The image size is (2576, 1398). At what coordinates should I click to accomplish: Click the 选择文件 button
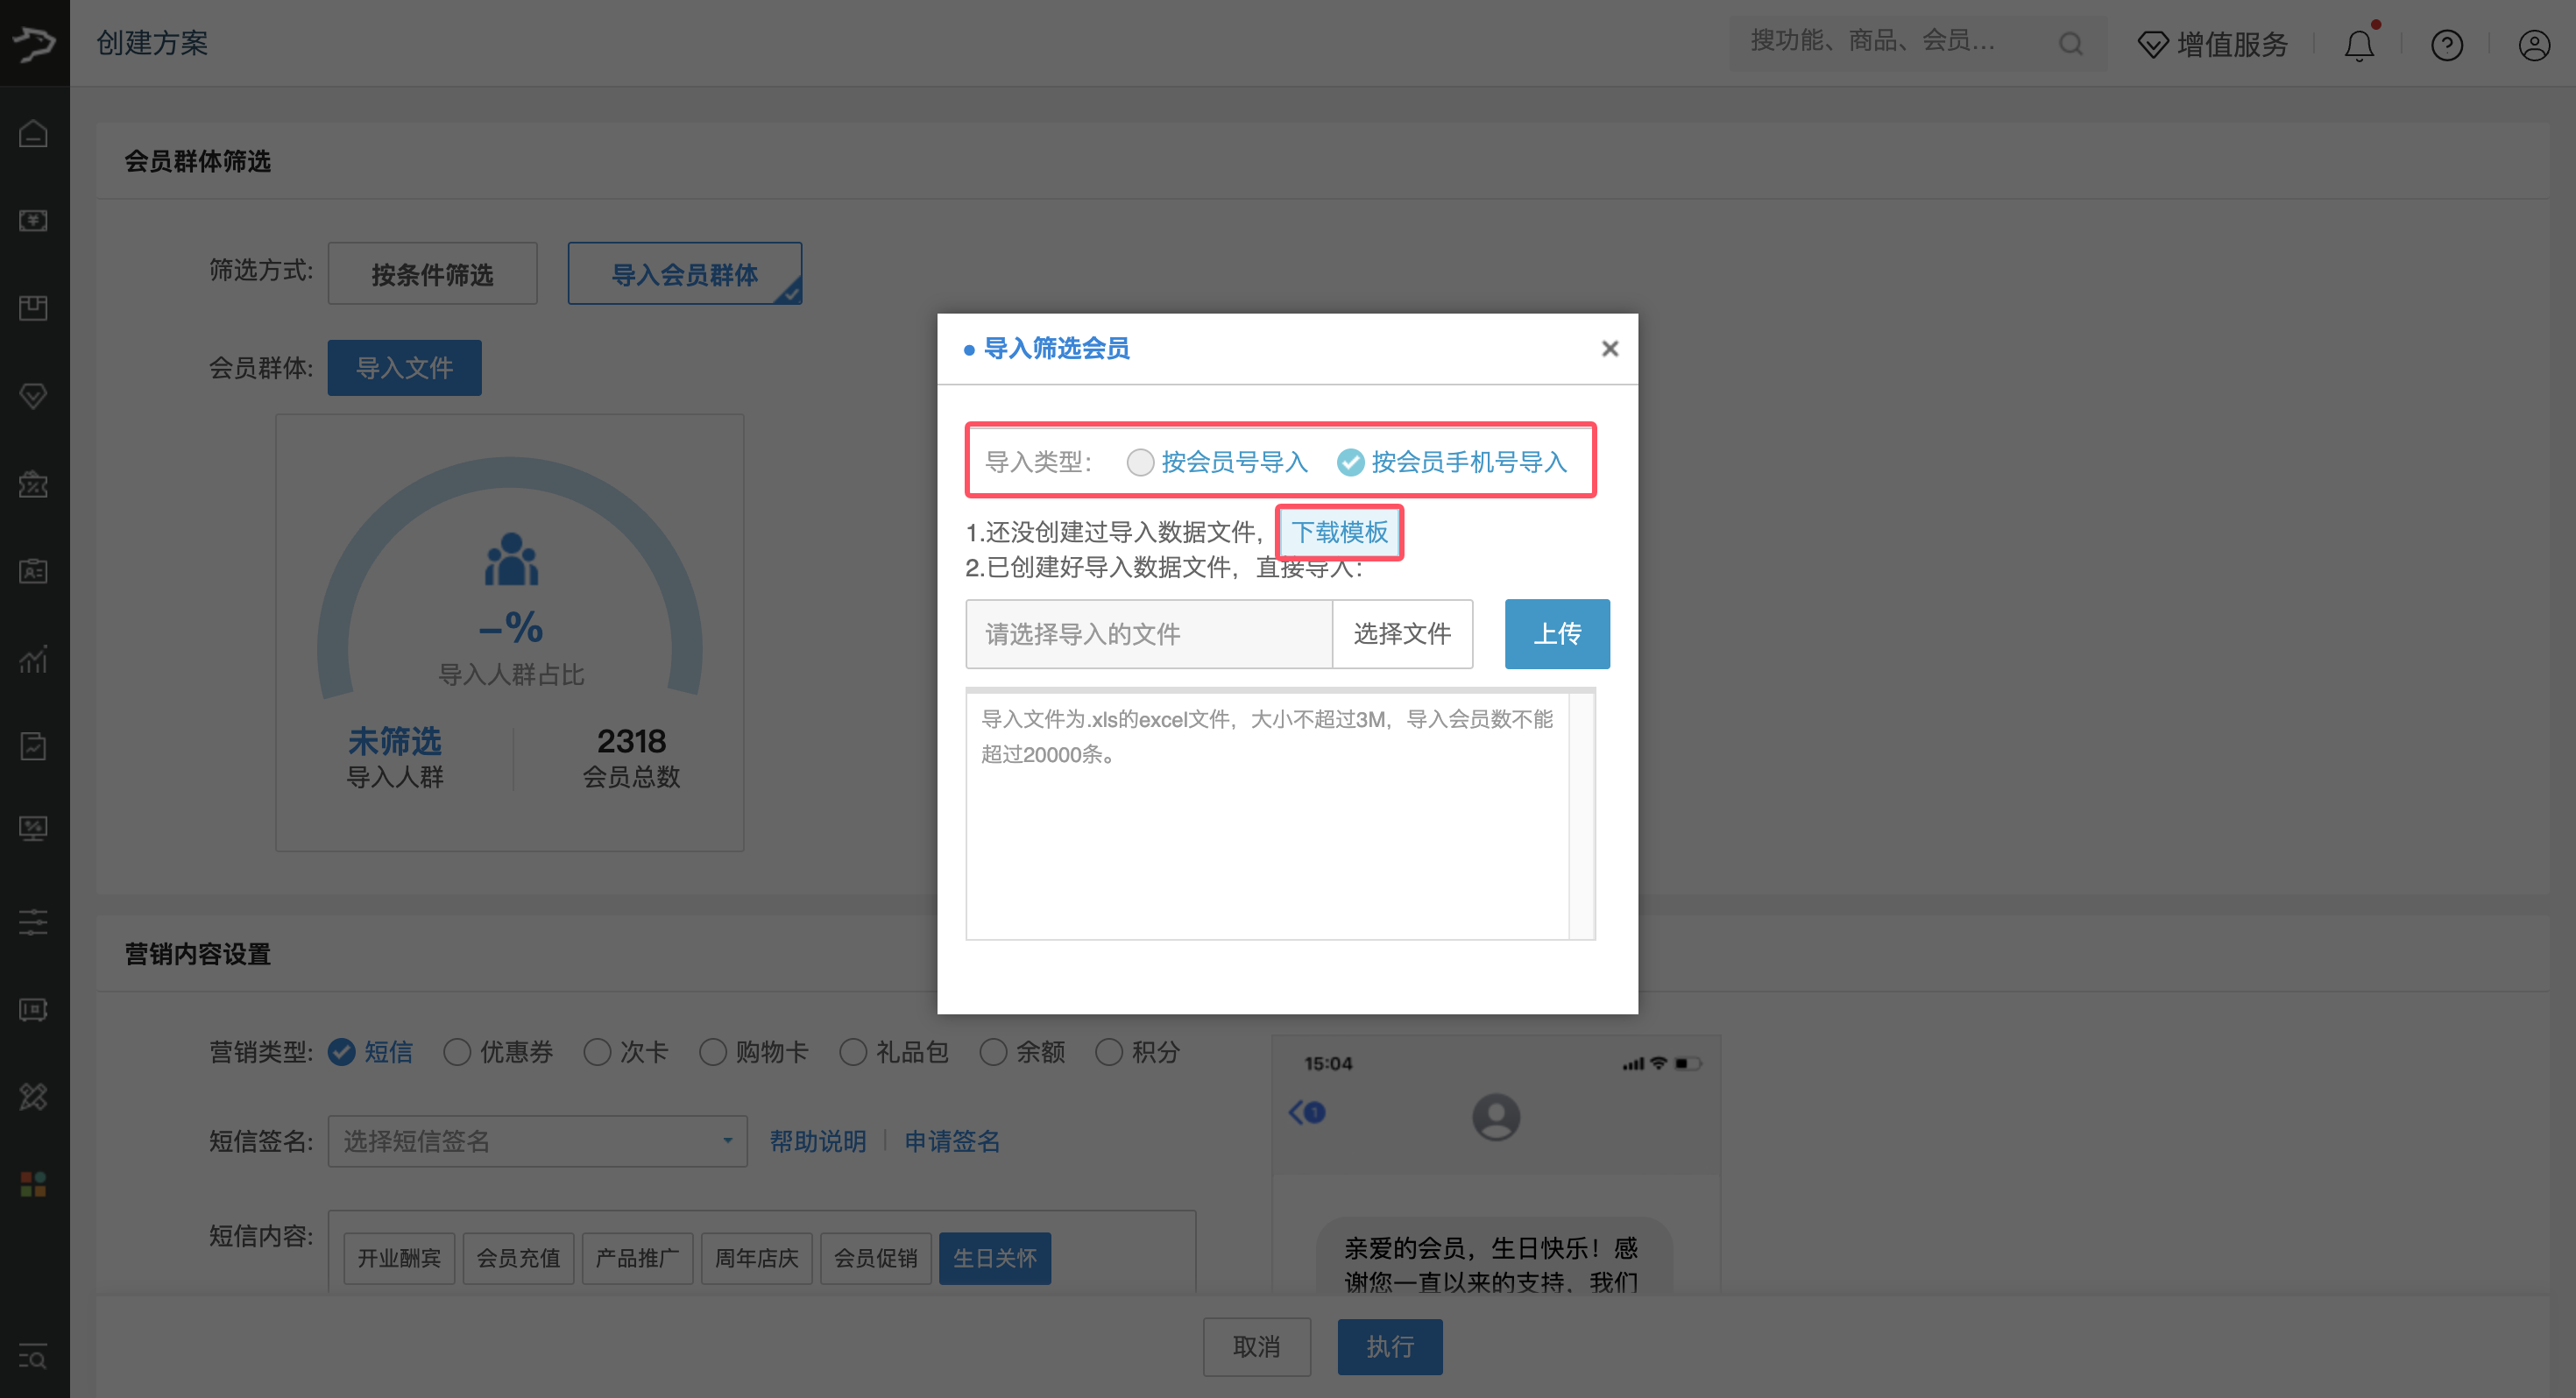pos(1402,634)
